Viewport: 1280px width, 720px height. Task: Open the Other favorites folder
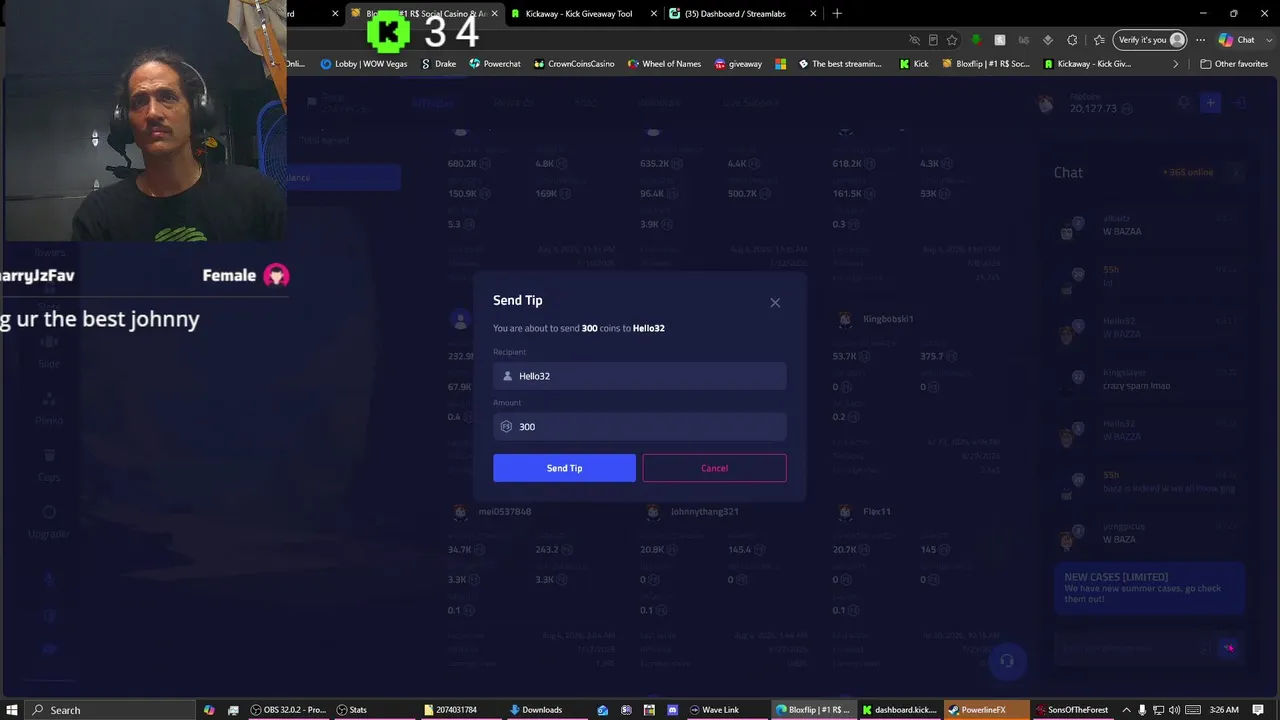point(1234,64)
